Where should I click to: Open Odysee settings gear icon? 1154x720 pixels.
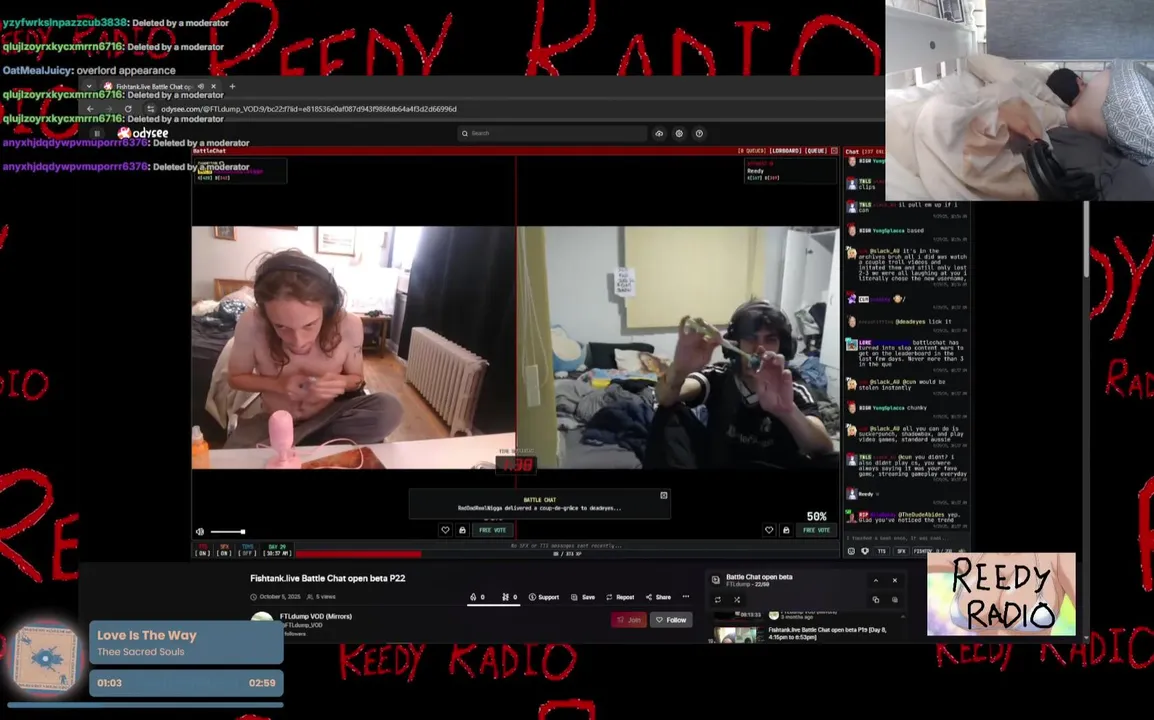click(x=679, y=133)
